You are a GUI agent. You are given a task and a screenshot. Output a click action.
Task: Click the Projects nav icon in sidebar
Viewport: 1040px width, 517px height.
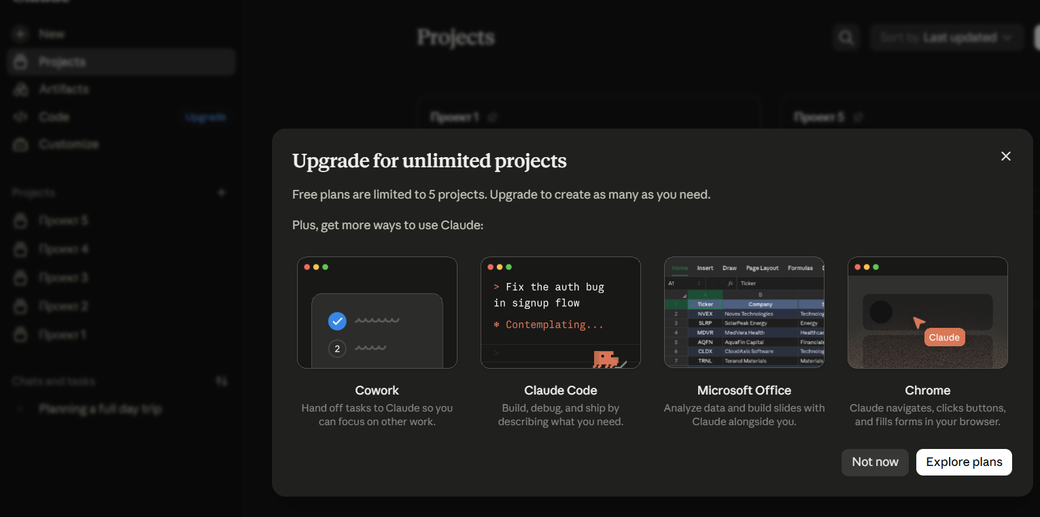pyautogui.click(x=21, y=62)
